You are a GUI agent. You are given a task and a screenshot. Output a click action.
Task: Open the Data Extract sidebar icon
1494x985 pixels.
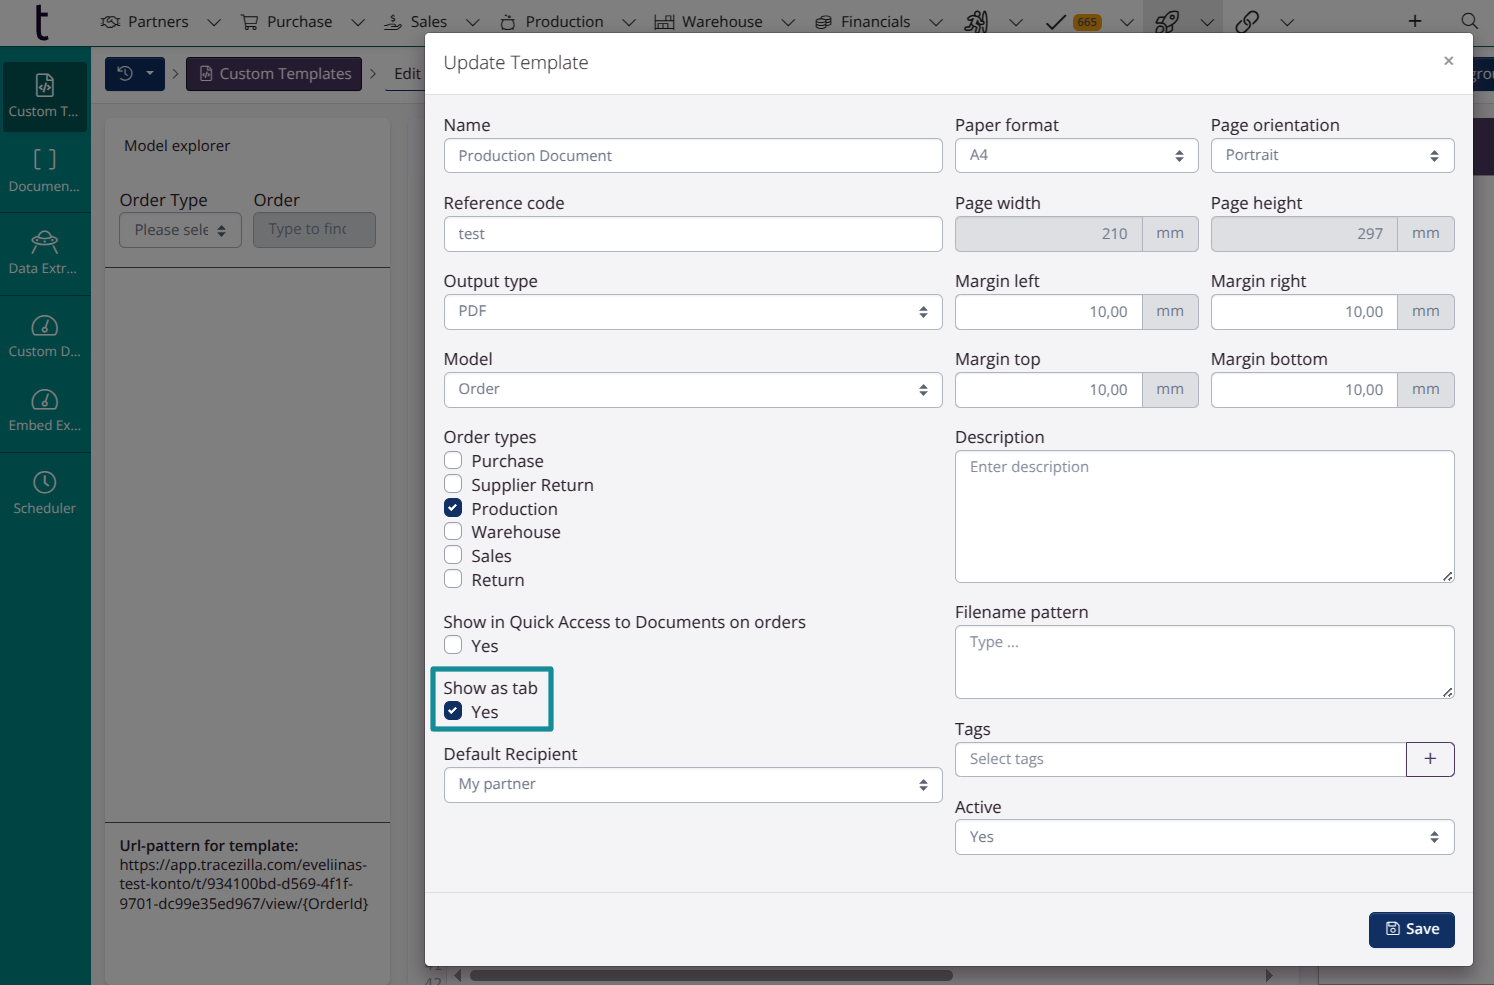coord(45,242)
